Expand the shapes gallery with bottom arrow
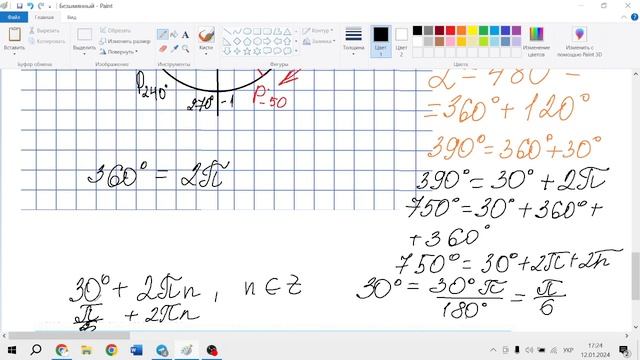 pyautogui.click(x=296, y=51)
